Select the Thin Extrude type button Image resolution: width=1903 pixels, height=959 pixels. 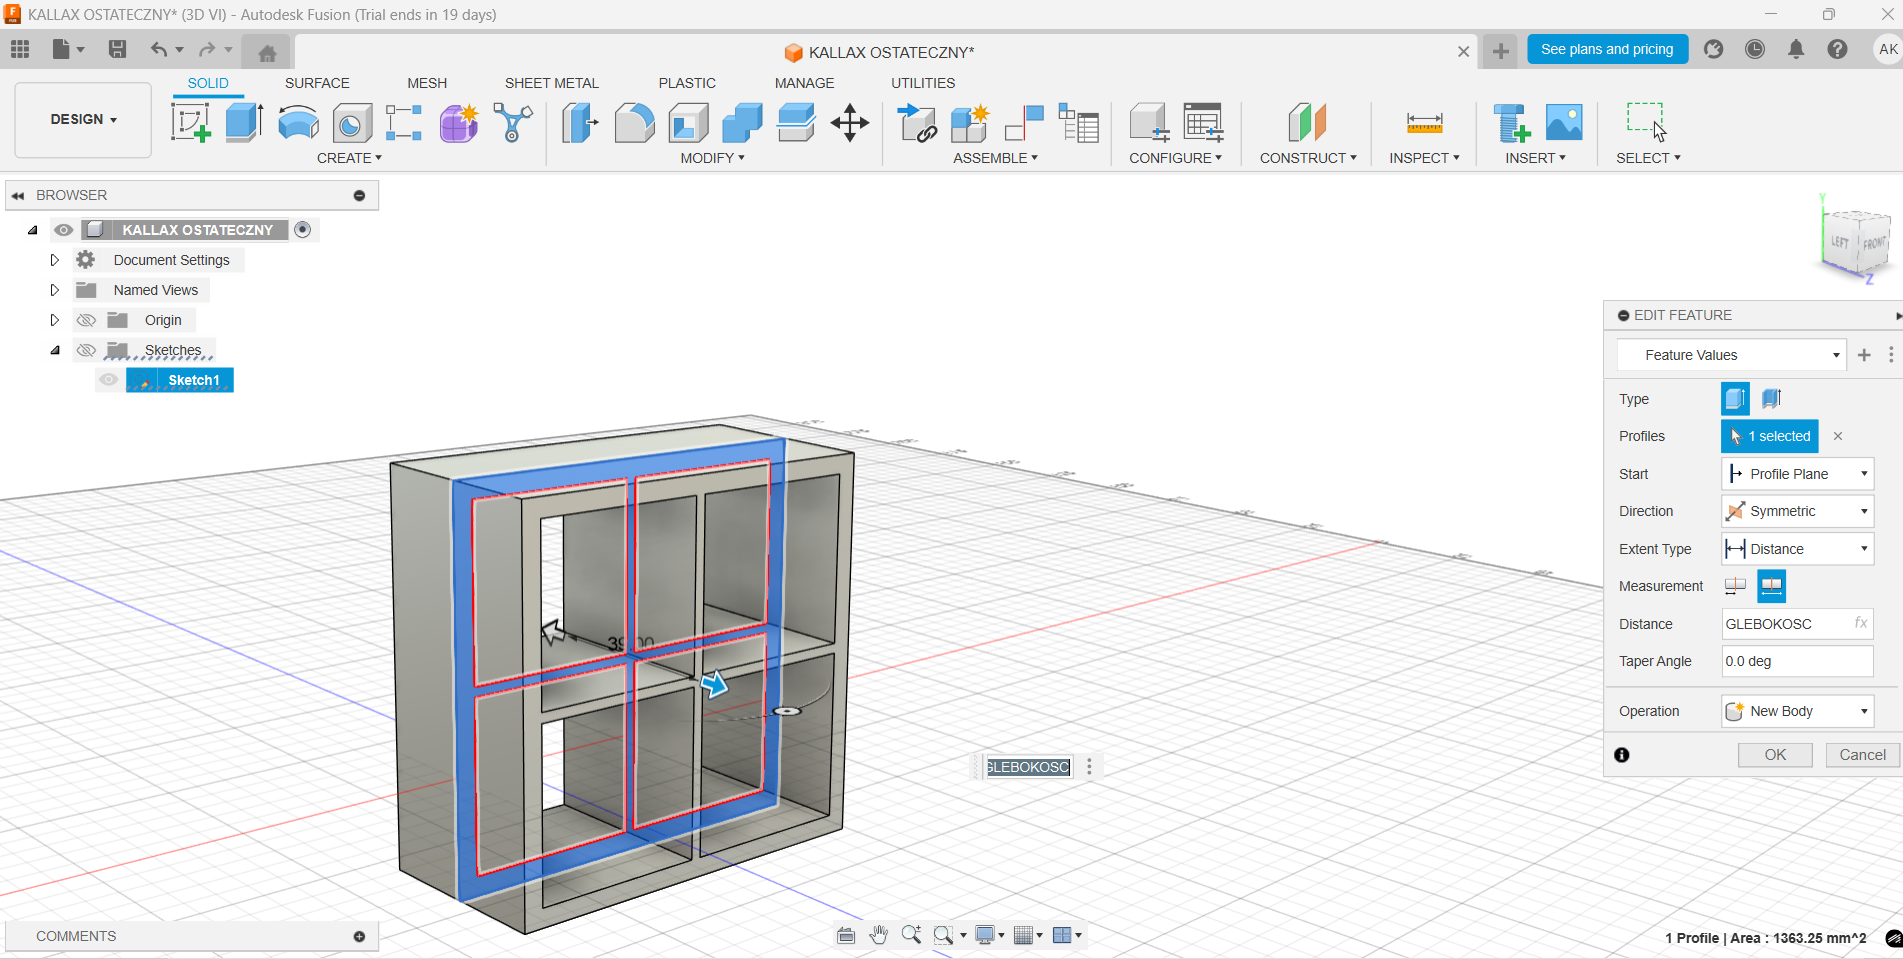(x=1771, y=399)
